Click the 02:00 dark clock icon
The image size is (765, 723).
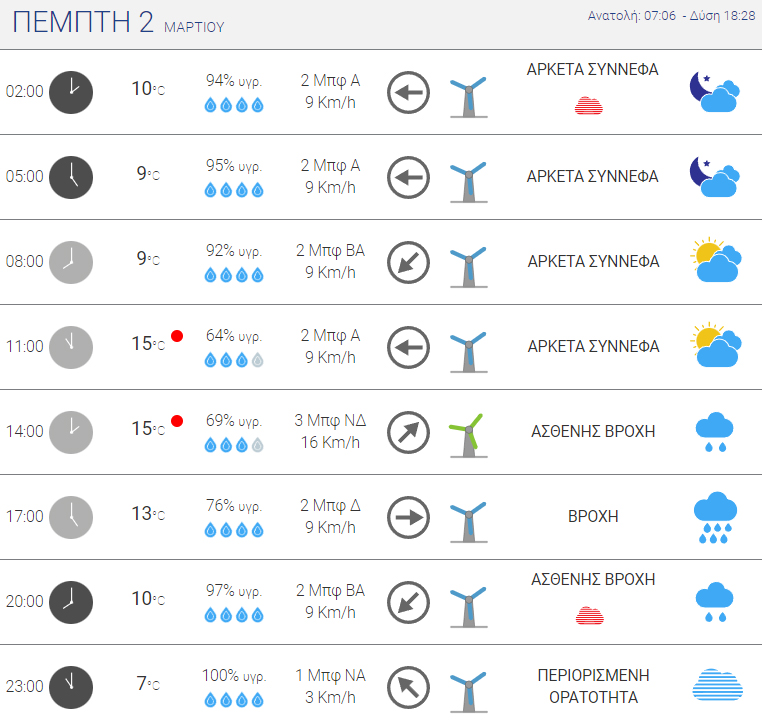(71, 92)
